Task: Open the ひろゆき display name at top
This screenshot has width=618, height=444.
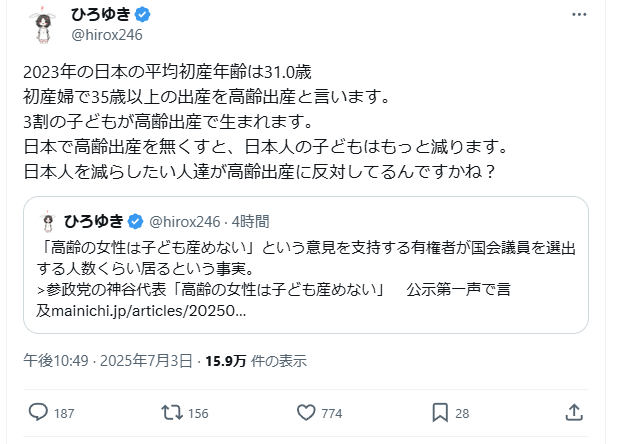Action: pos(100,16)
